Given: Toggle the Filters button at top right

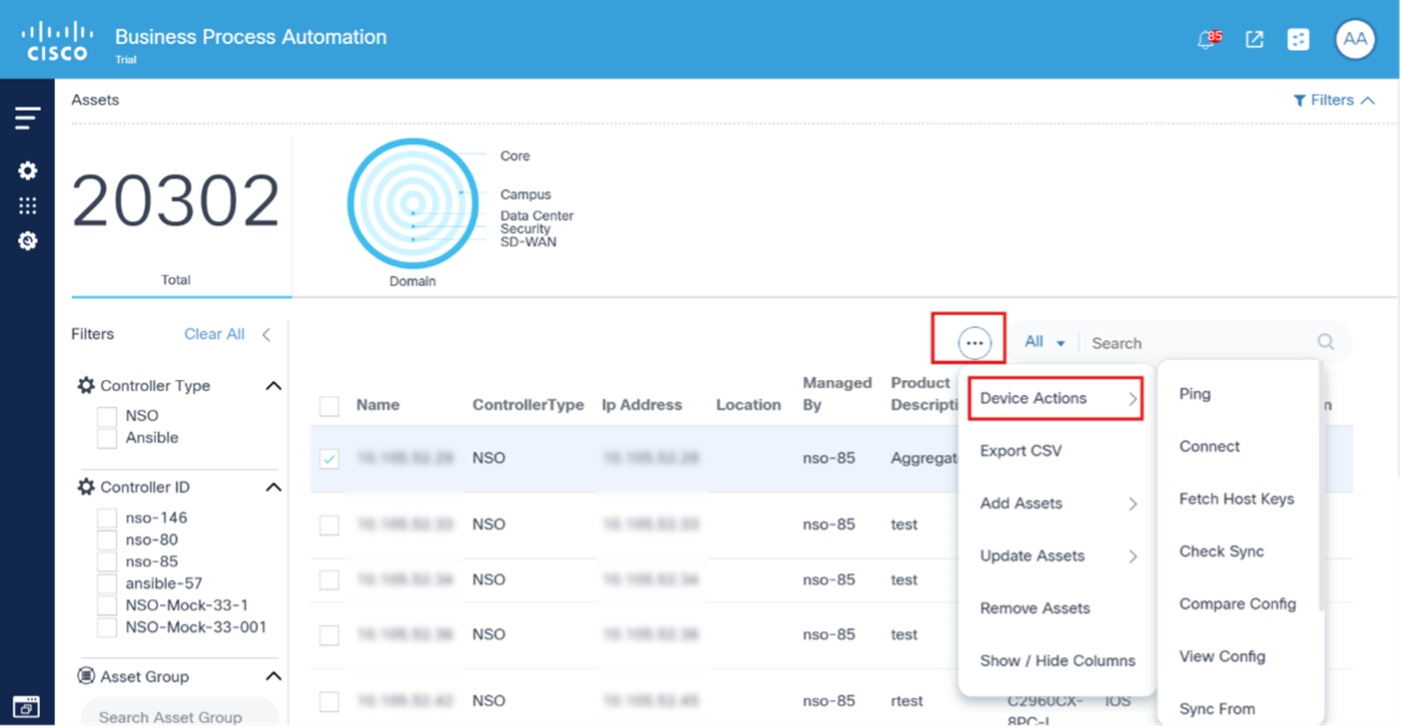Looking at the screenshot, I should click(x=1334, y=100).
